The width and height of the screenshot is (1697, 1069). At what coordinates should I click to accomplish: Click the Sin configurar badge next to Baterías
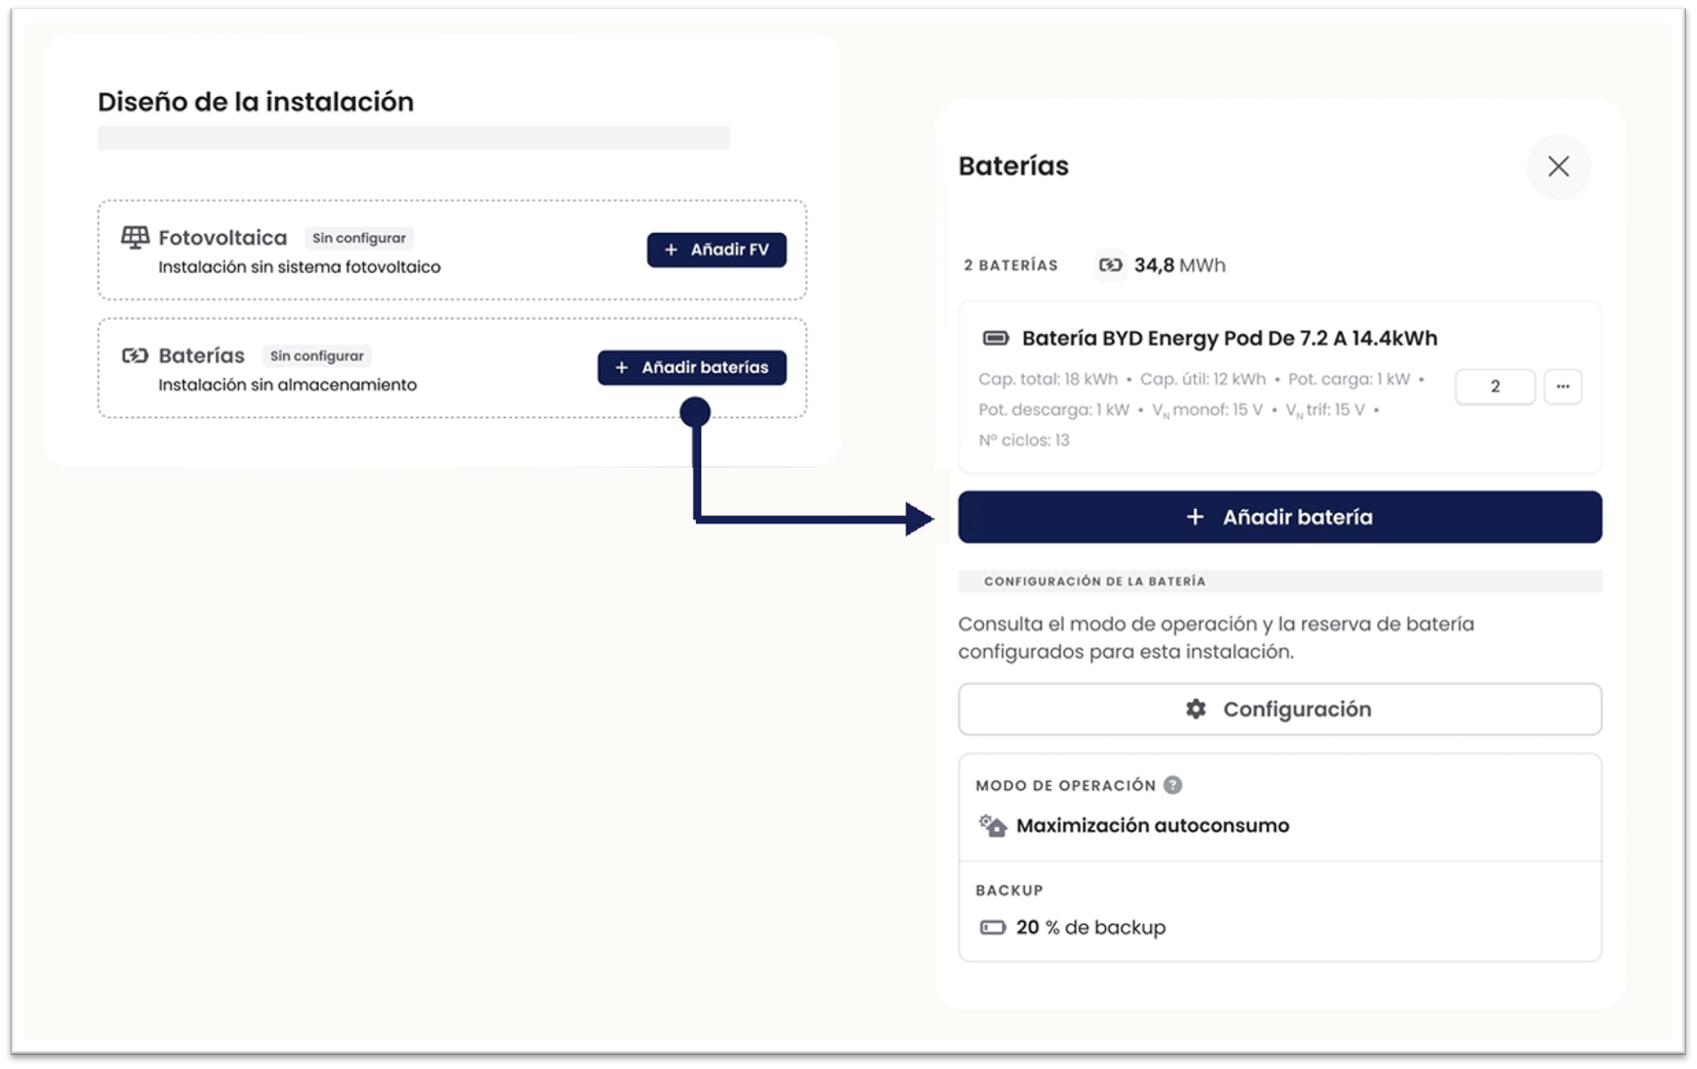pos(317,356)
